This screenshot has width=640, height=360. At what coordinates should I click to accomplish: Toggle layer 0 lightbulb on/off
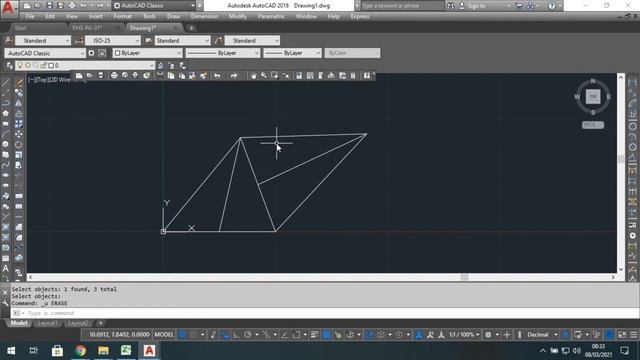[20, 65]
